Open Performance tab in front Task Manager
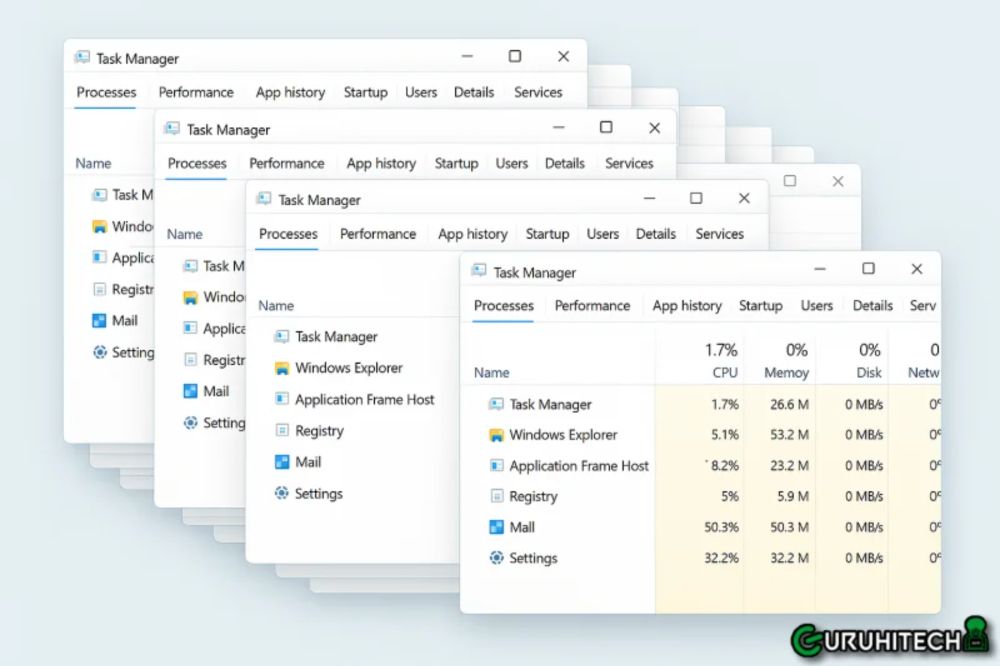The image size is (1000, 666). pyautogui.click(x=592, y=306)
